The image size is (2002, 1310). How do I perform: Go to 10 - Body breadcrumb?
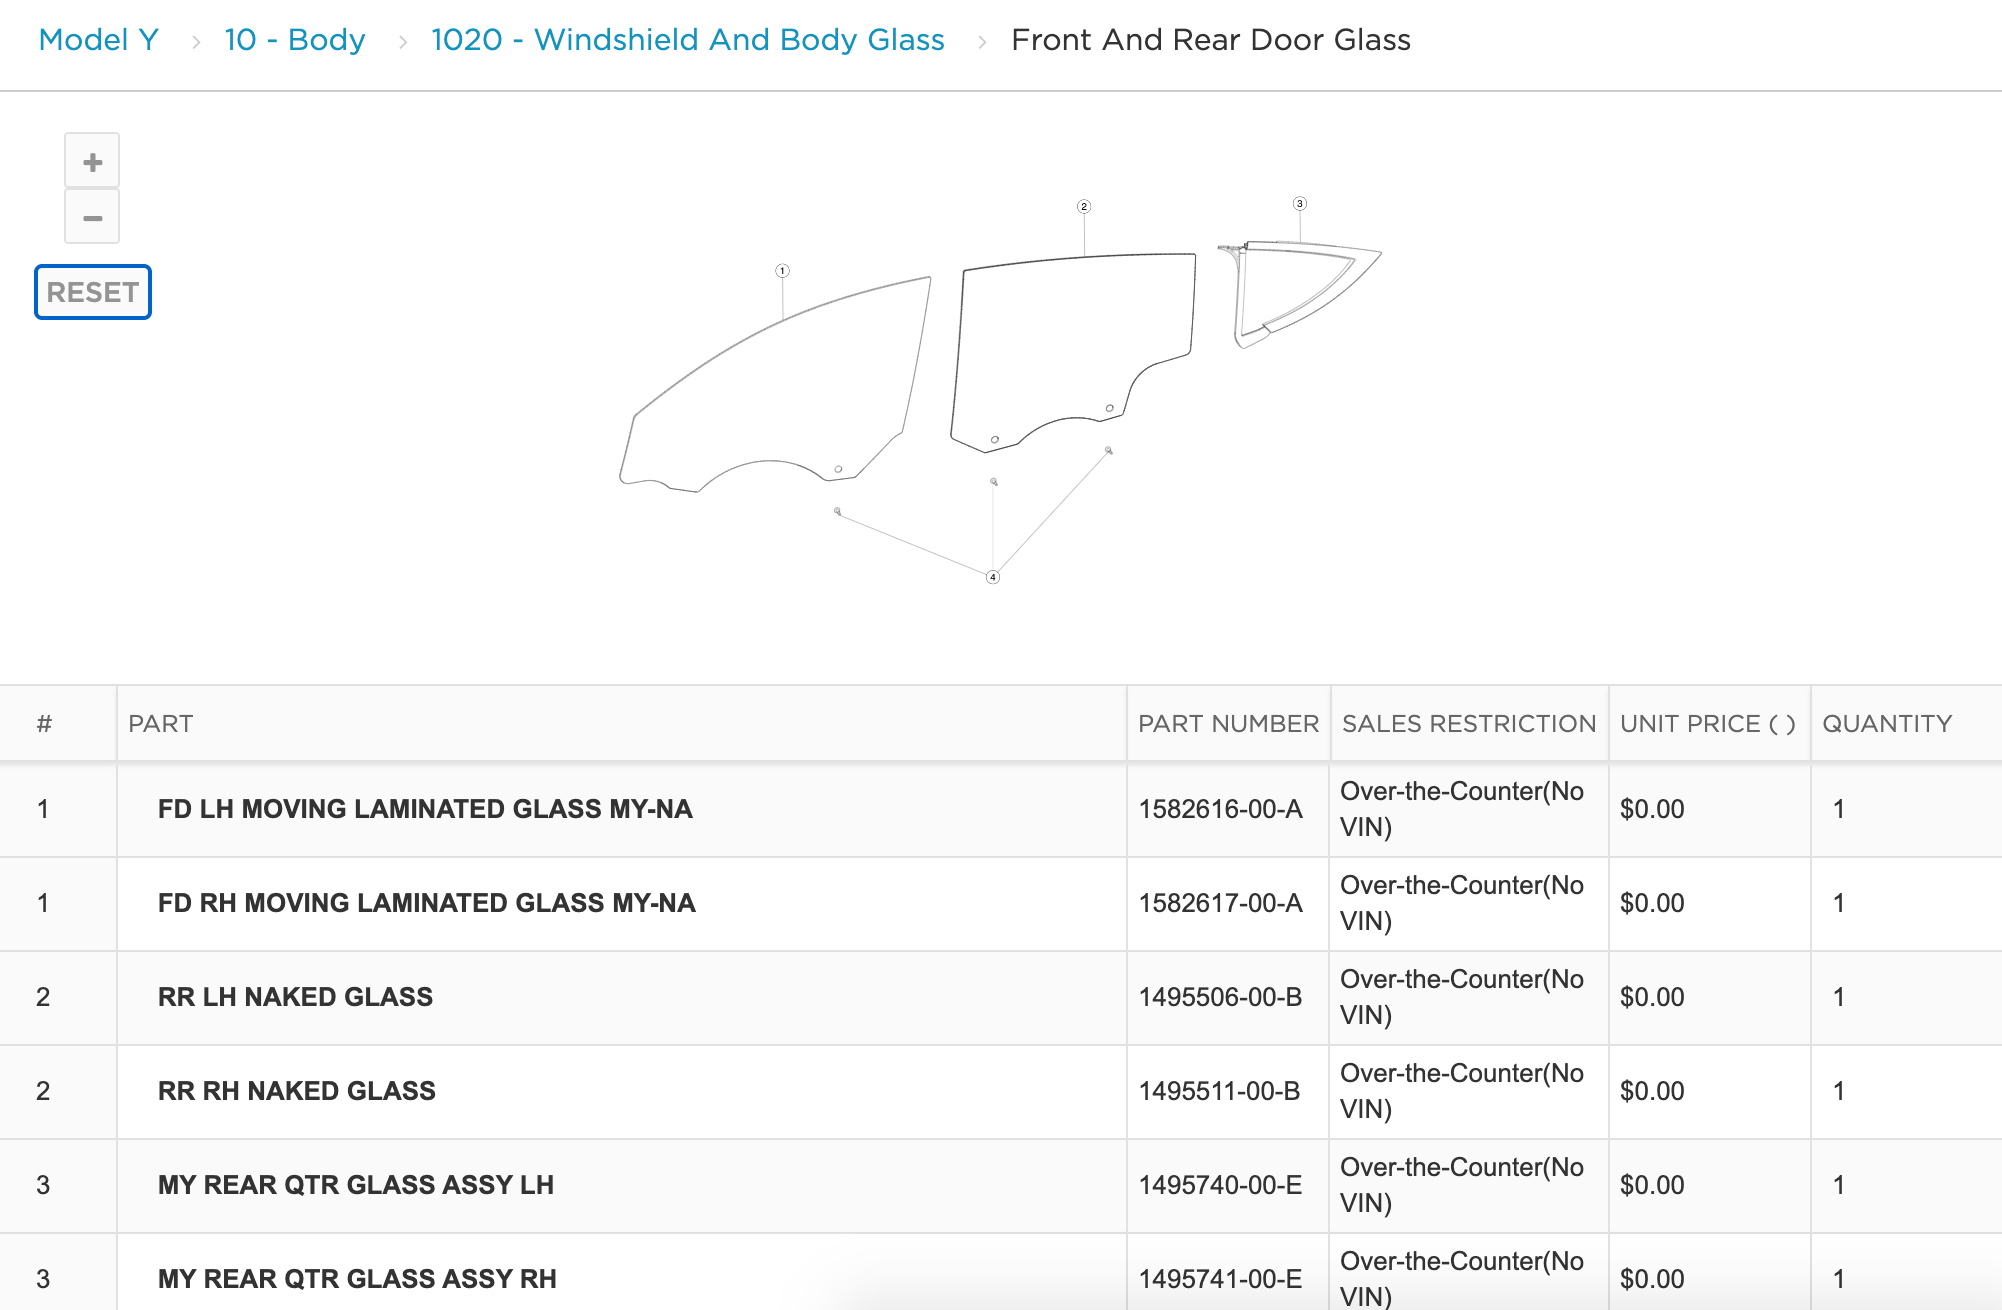click(x=294, y=40)
